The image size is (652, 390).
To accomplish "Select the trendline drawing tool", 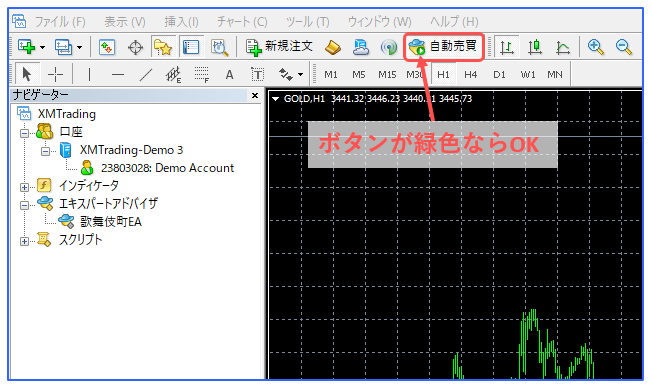I will point(146,75).
